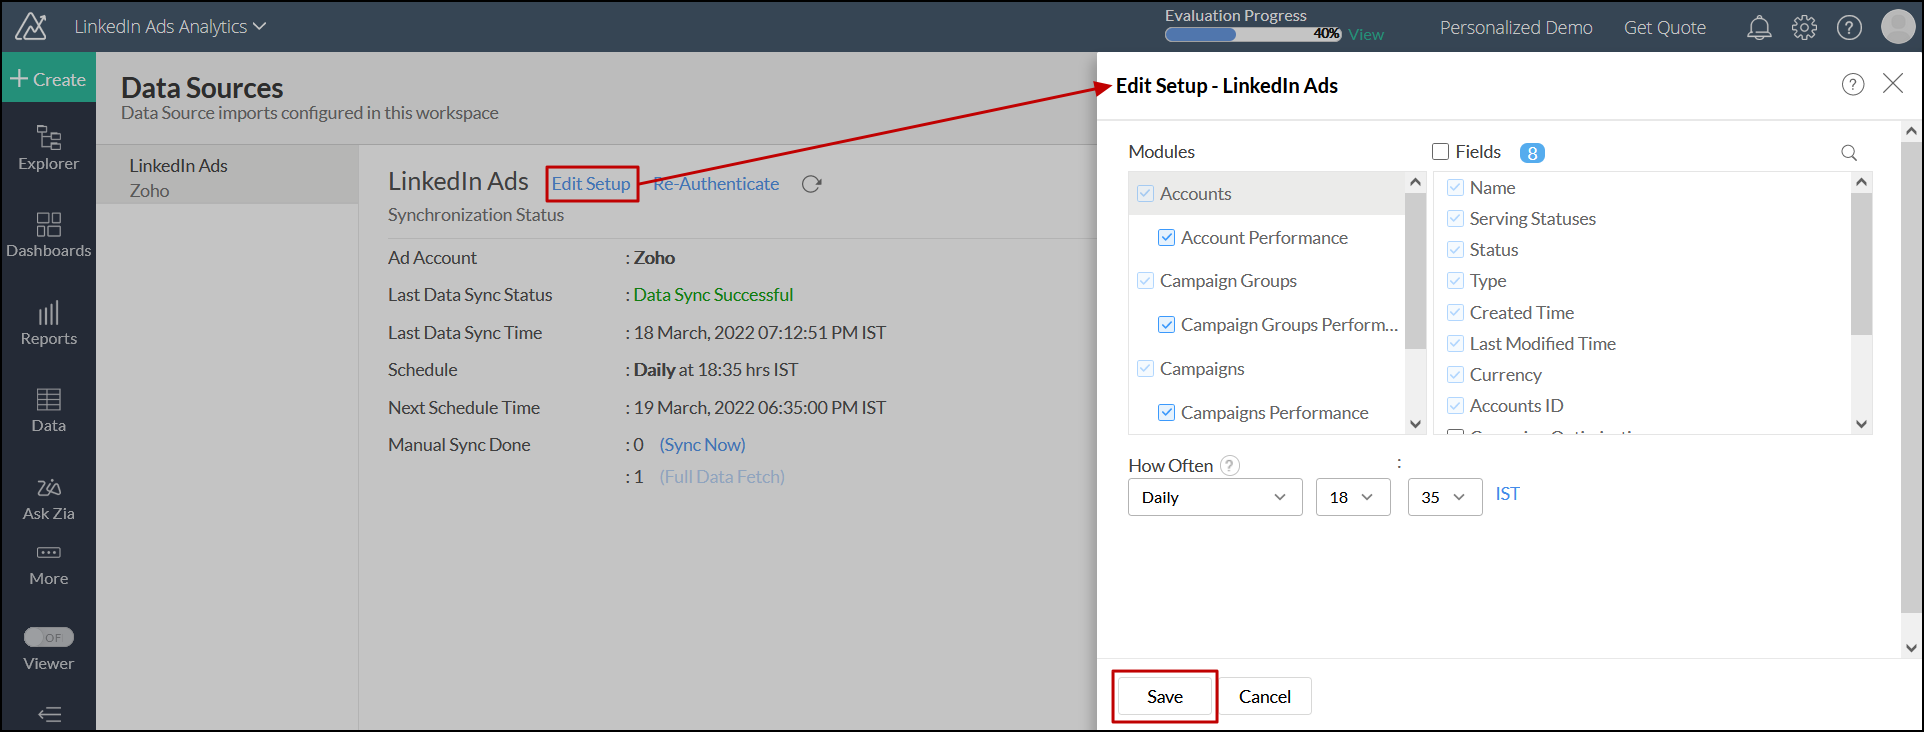Screen dimensions: 1924x732
Task: Click the Save button
Action: tap(1164, 696)
